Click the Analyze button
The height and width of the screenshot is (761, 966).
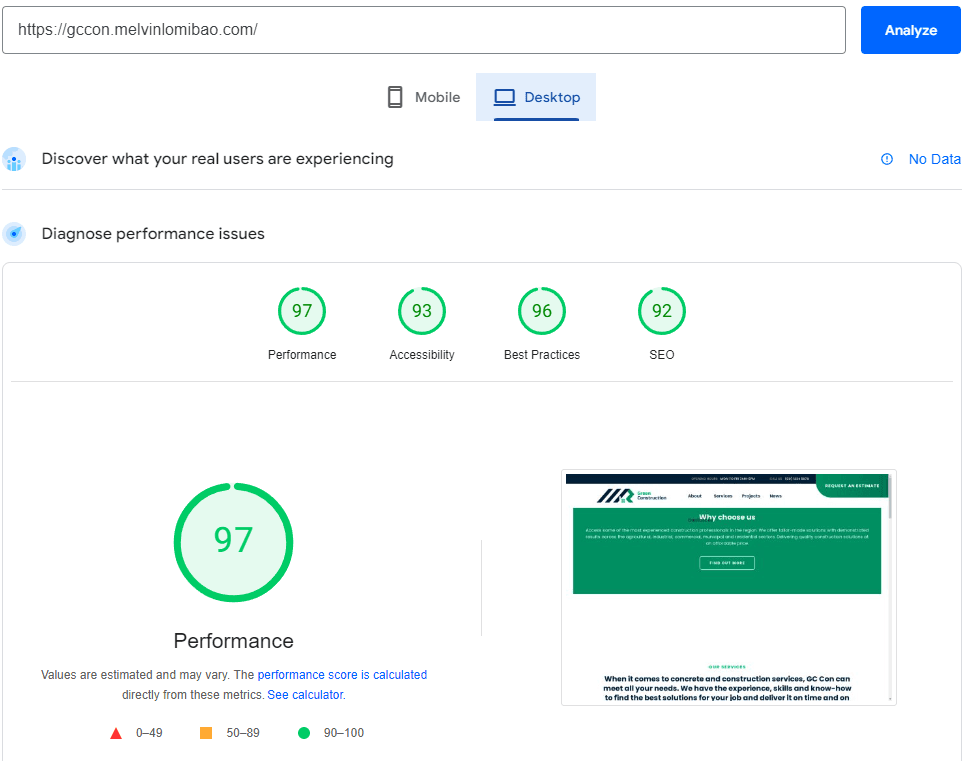[x=910, y=30]
